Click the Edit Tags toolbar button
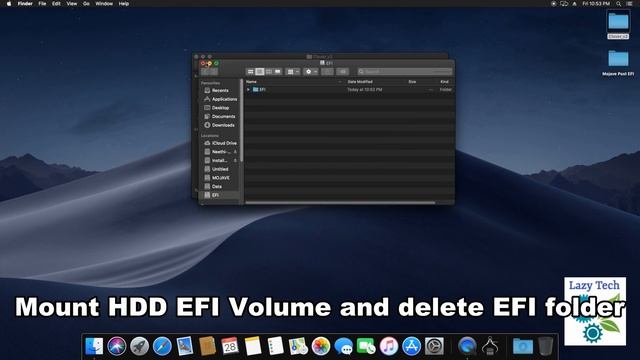This screenshot has width=640, height=360. [342, 72]
